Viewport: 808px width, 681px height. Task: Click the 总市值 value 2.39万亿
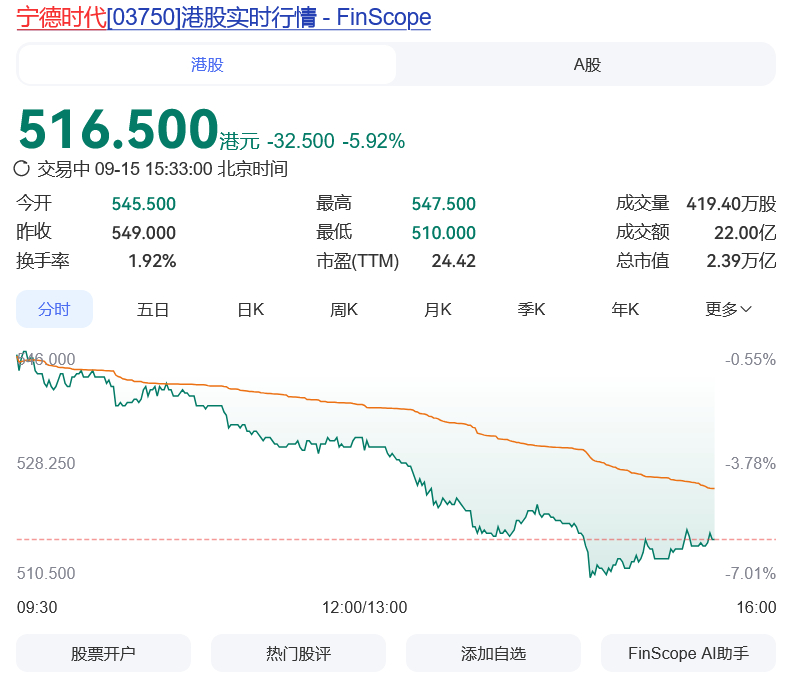[740, 261]
